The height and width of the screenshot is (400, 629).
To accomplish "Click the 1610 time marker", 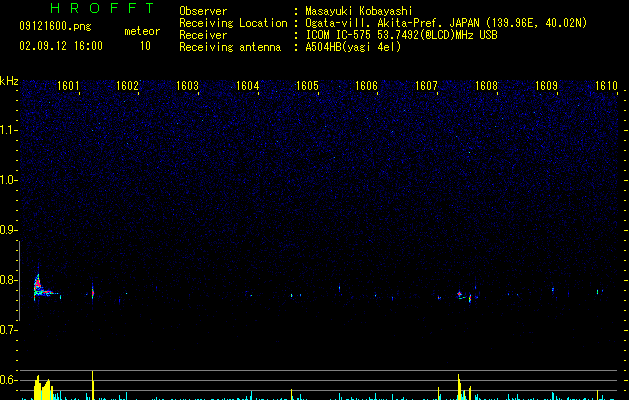I will pyautogui.click(x=606, y=85).
